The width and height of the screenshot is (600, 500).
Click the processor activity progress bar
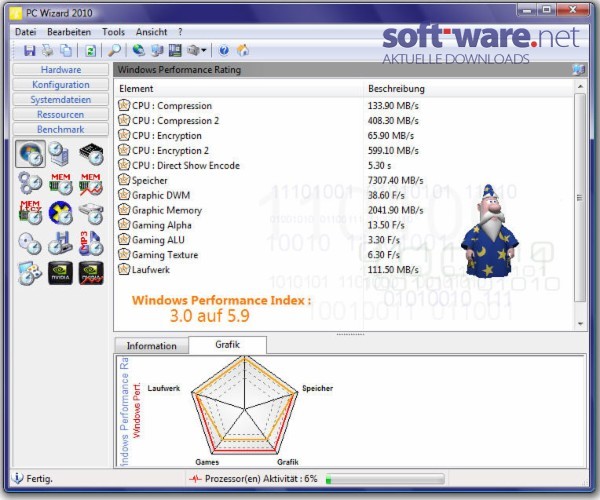pyautogui.click(x=385, y=479)
